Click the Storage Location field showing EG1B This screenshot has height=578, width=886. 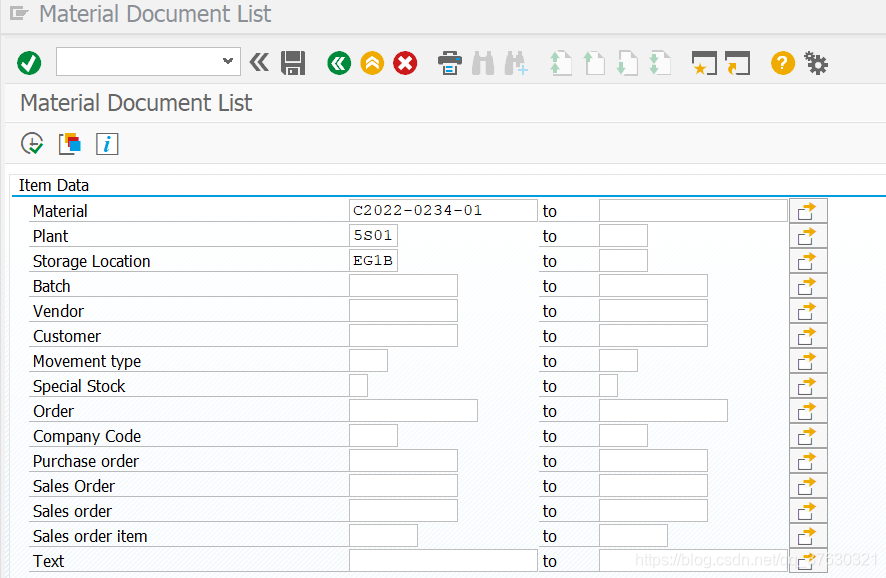click(x=372, y=260)
